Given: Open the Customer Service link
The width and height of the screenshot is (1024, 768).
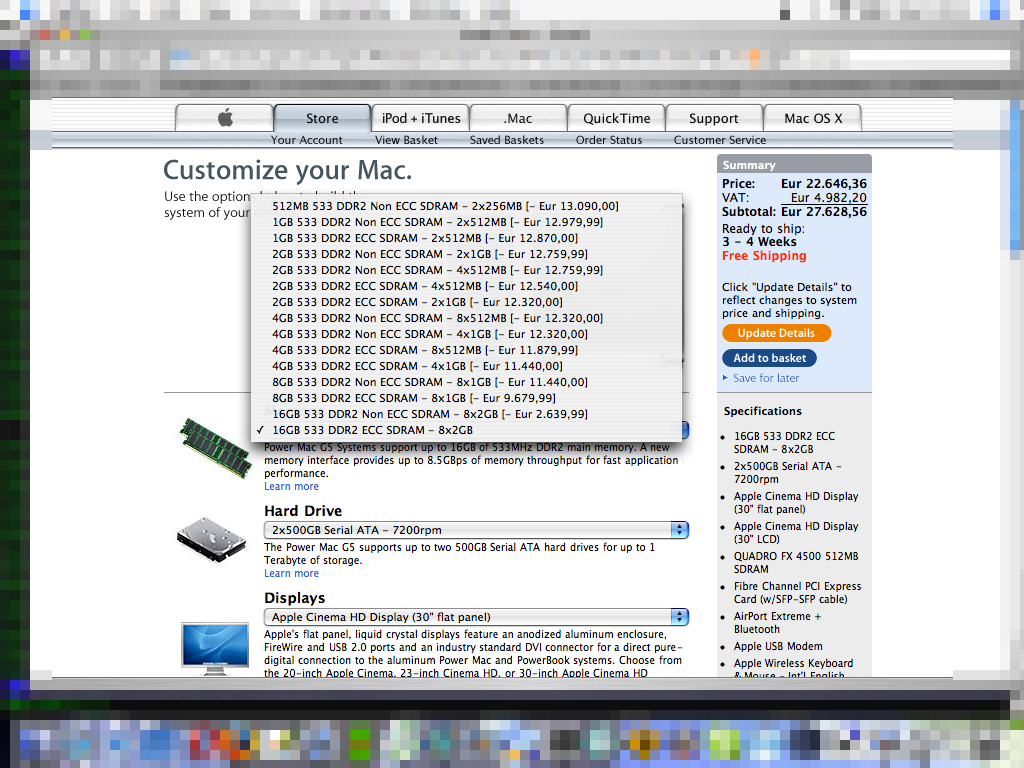Looking at the screenshot, I should tap(720, 140).
